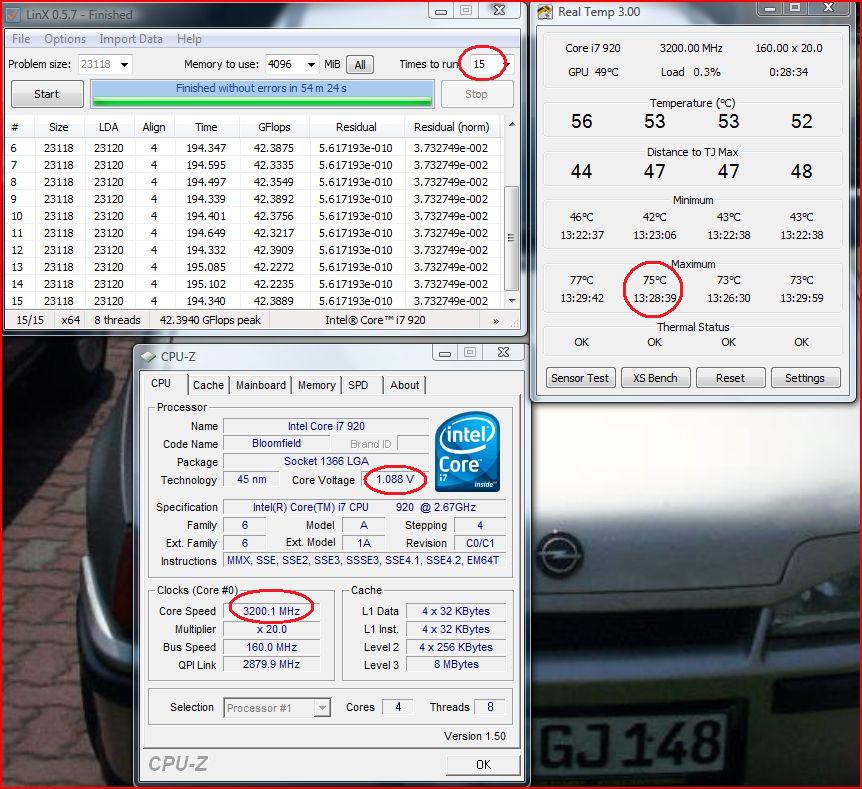
Task: Click the 3200.00 MHz reading in Real Temp
Action: coord(691,48)
